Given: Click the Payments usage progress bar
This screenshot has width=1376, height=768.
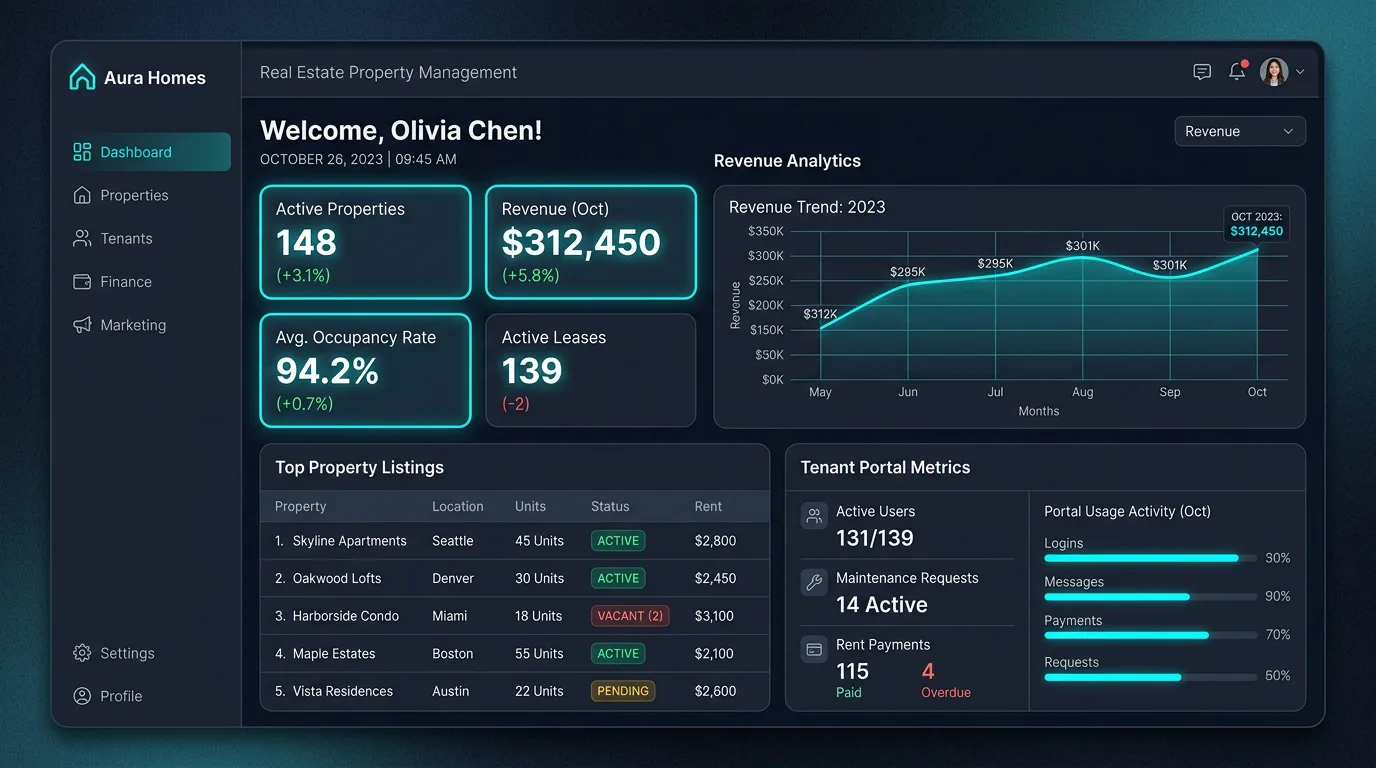Looking at the screenshot, I should coord(1150,635).
